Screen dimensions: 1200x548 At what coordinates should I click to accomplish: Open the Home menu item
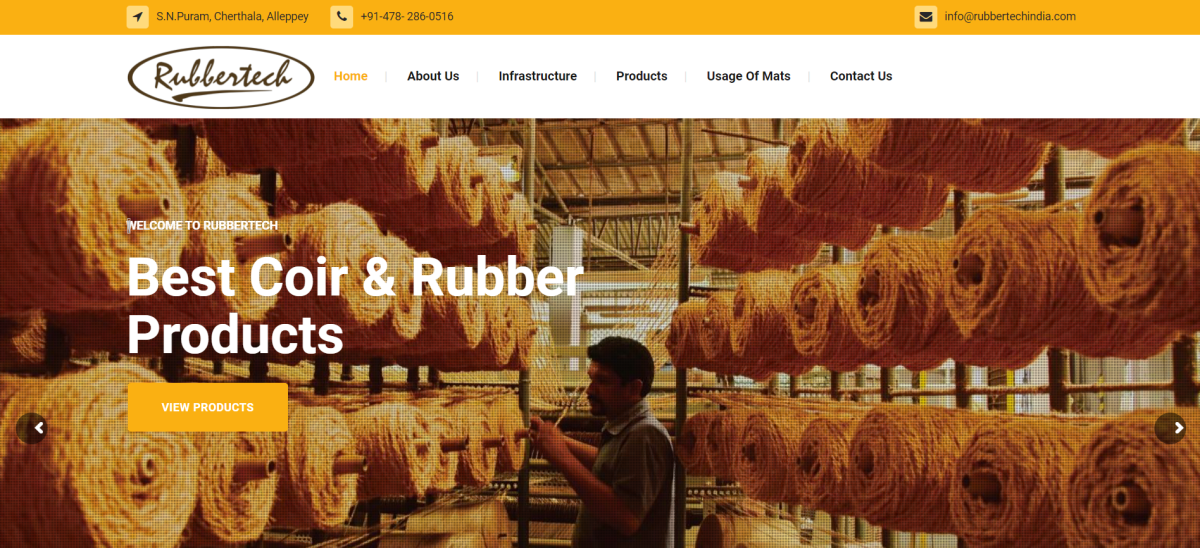tap(351, 76)
